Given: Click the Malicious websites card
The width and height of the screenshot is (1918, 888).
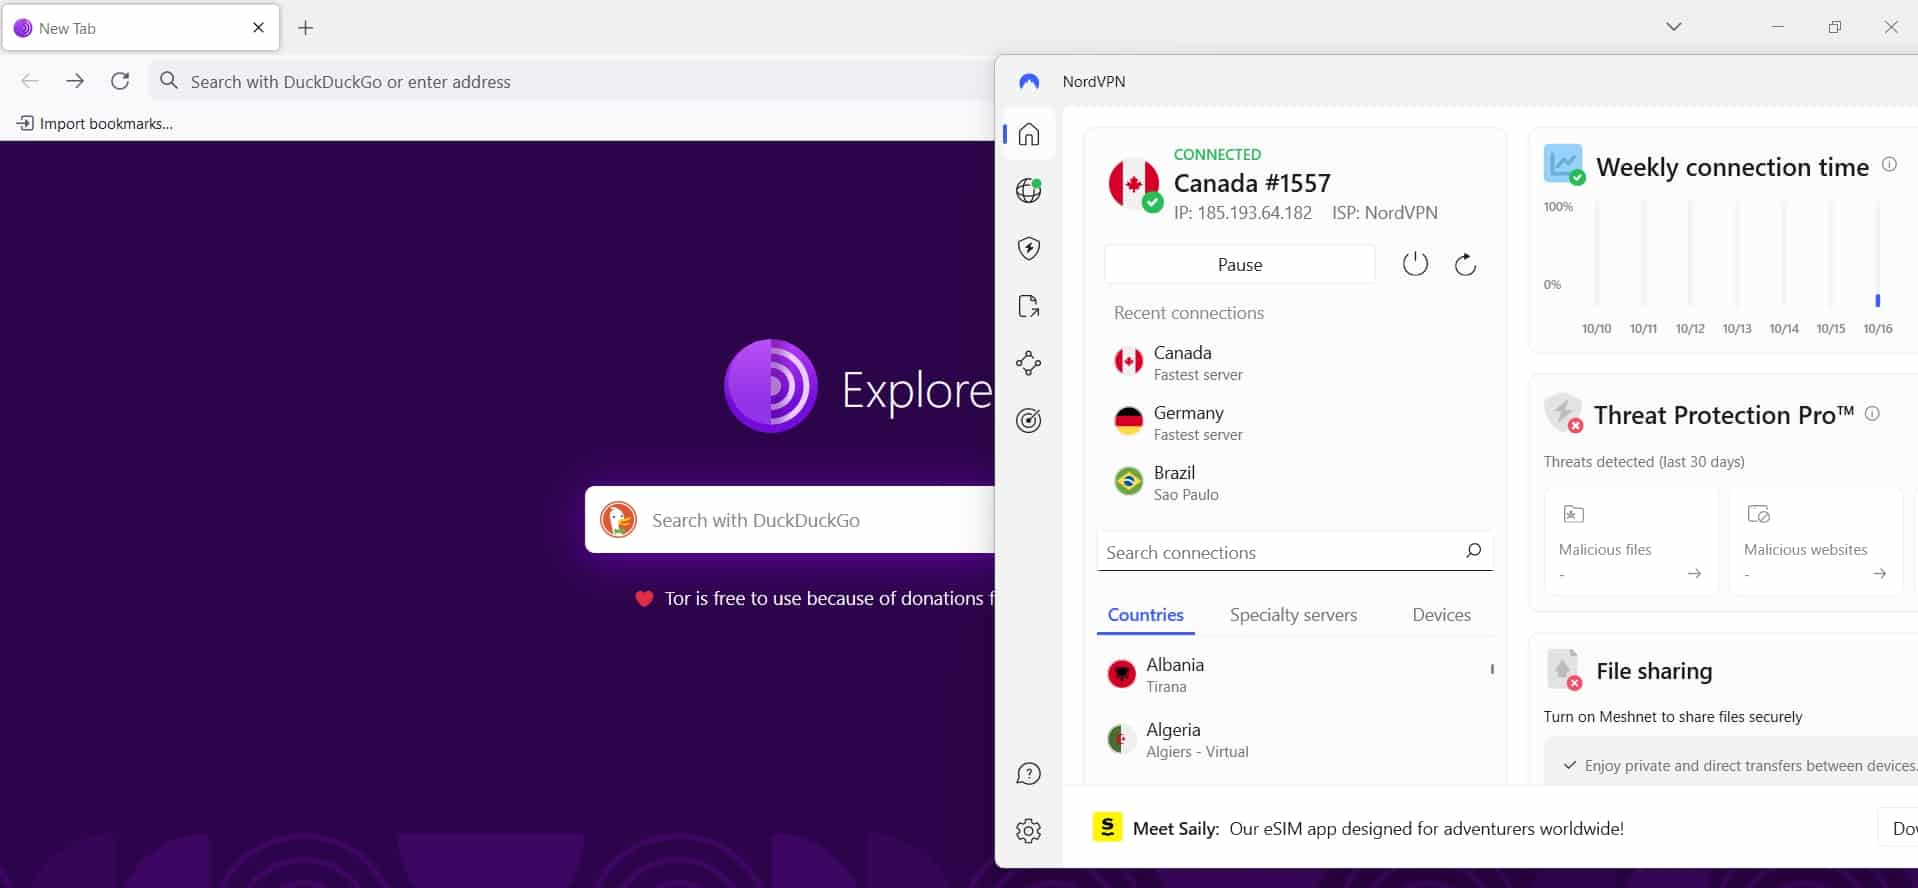Looking at the screenshot, I should [1815, 541].
